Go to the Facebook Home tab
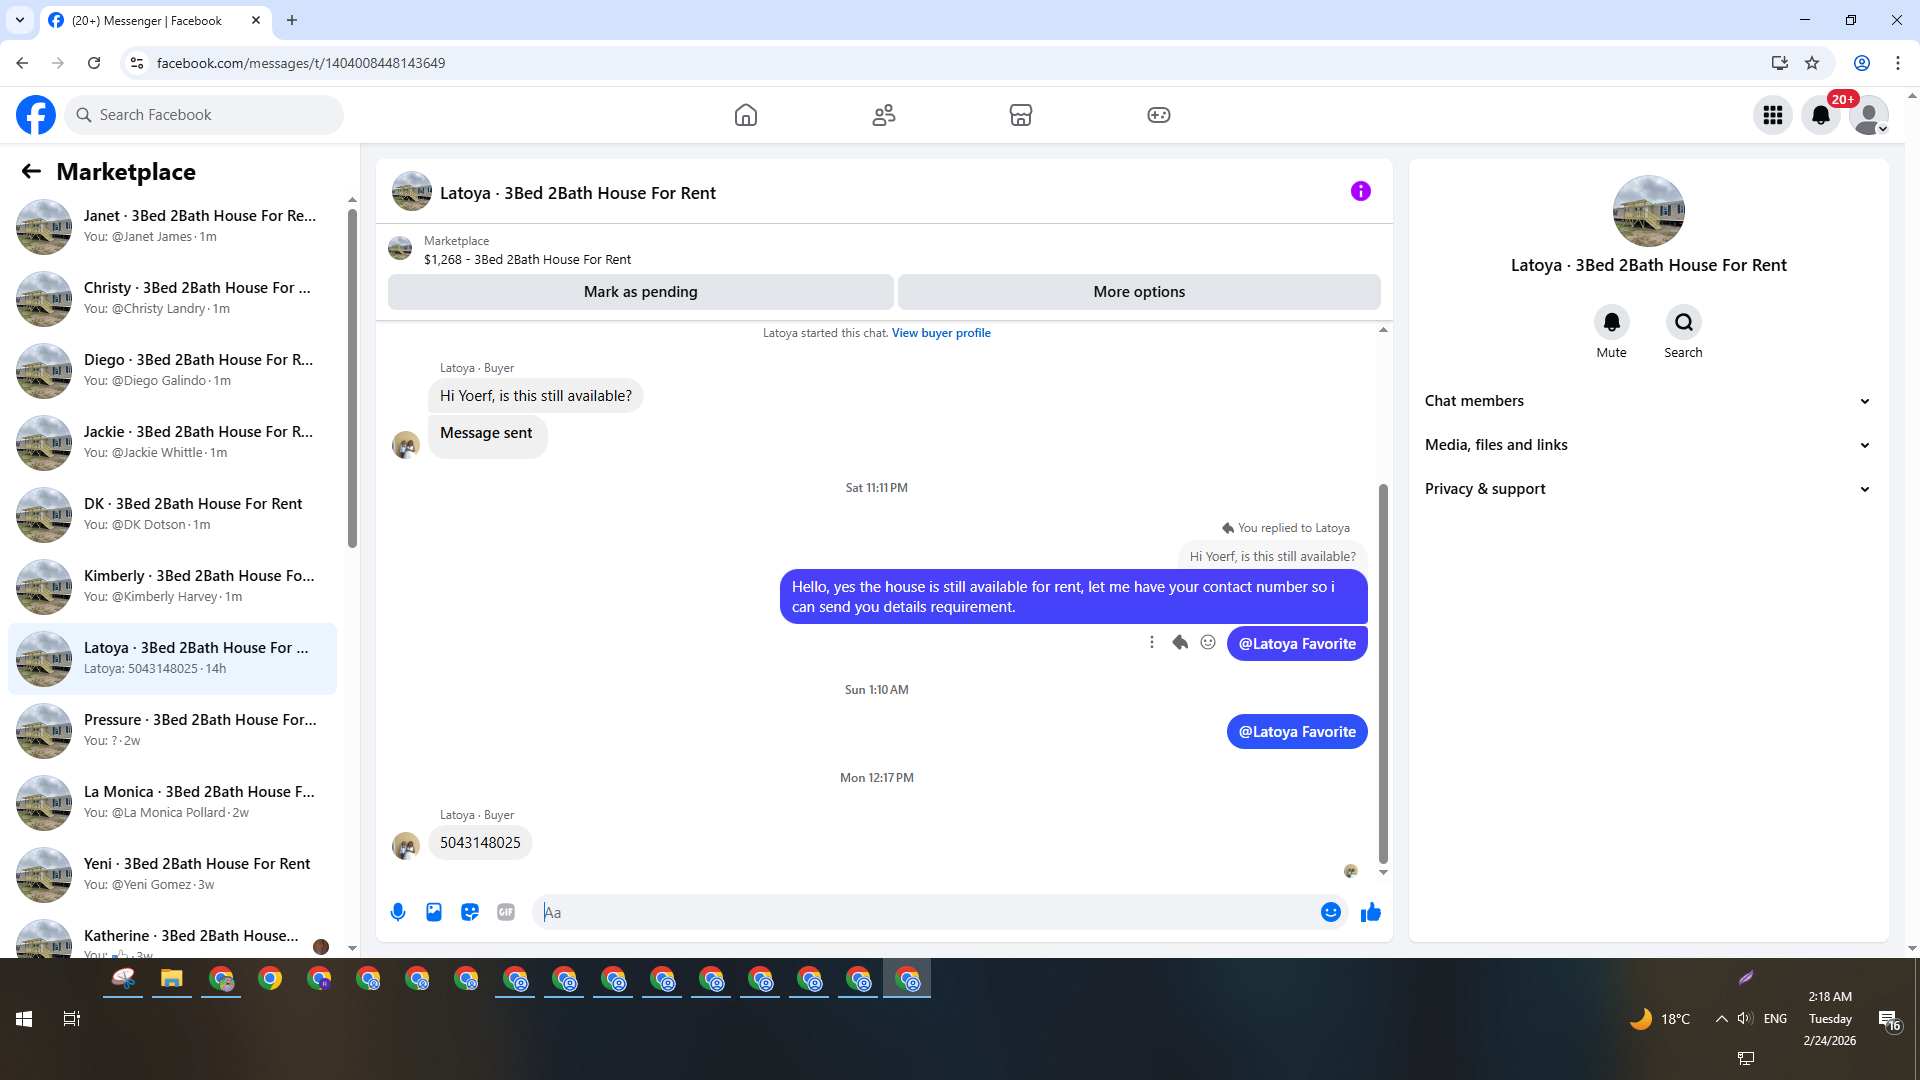The height and width of the screenshot is (1080, 1920). click(745, 115)
